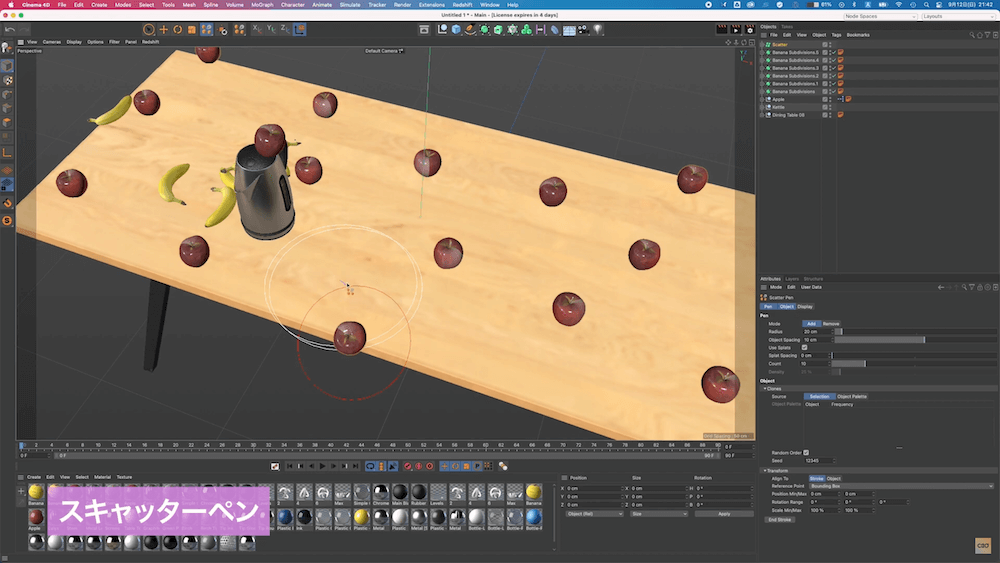Click the End Stroke button
This screenshot has height=563, width=1000.
[x=779, y=519]
